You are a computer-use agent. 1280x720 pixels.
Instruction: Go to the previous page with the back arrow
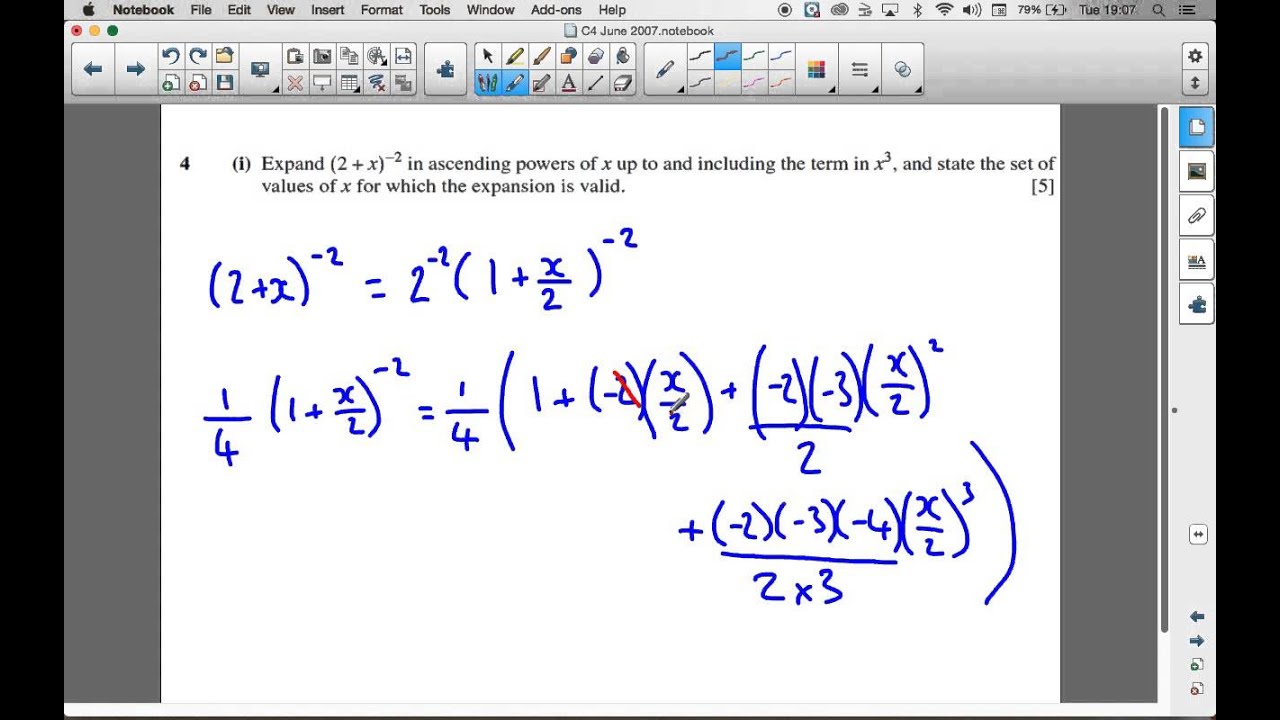coord(93,69)
